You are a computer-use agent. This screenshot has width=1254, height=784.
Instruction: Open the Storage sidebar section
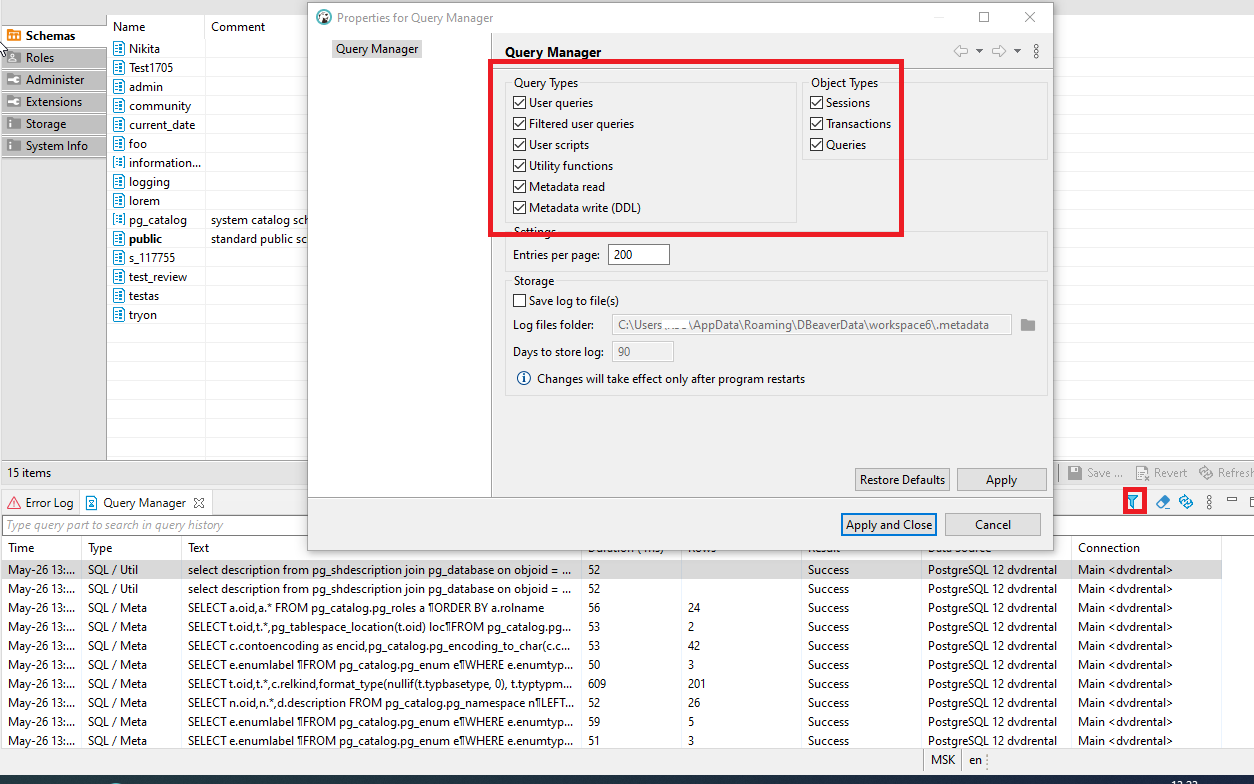53,123
